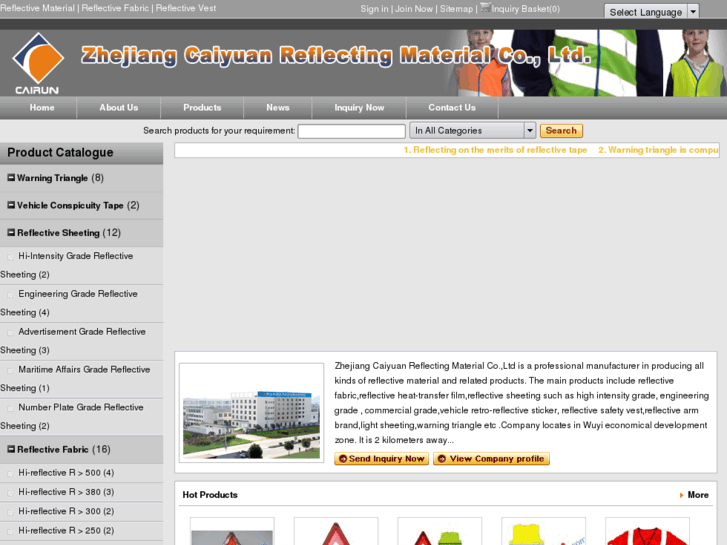Open the Inquiry Basket(0) link
The width and height of the screenshot is (727, 545).
tap(525, 9)
